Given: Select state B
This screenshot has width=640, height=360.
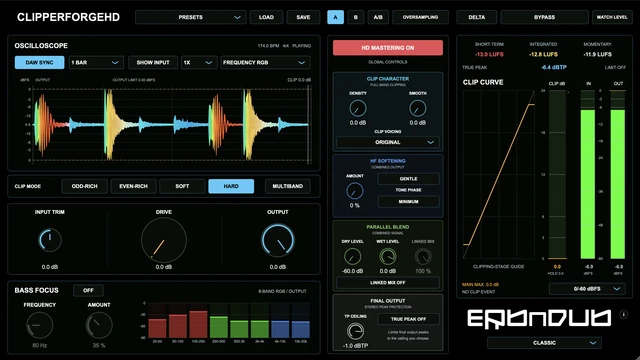Looking at the screenshot, I should (356, 17).
